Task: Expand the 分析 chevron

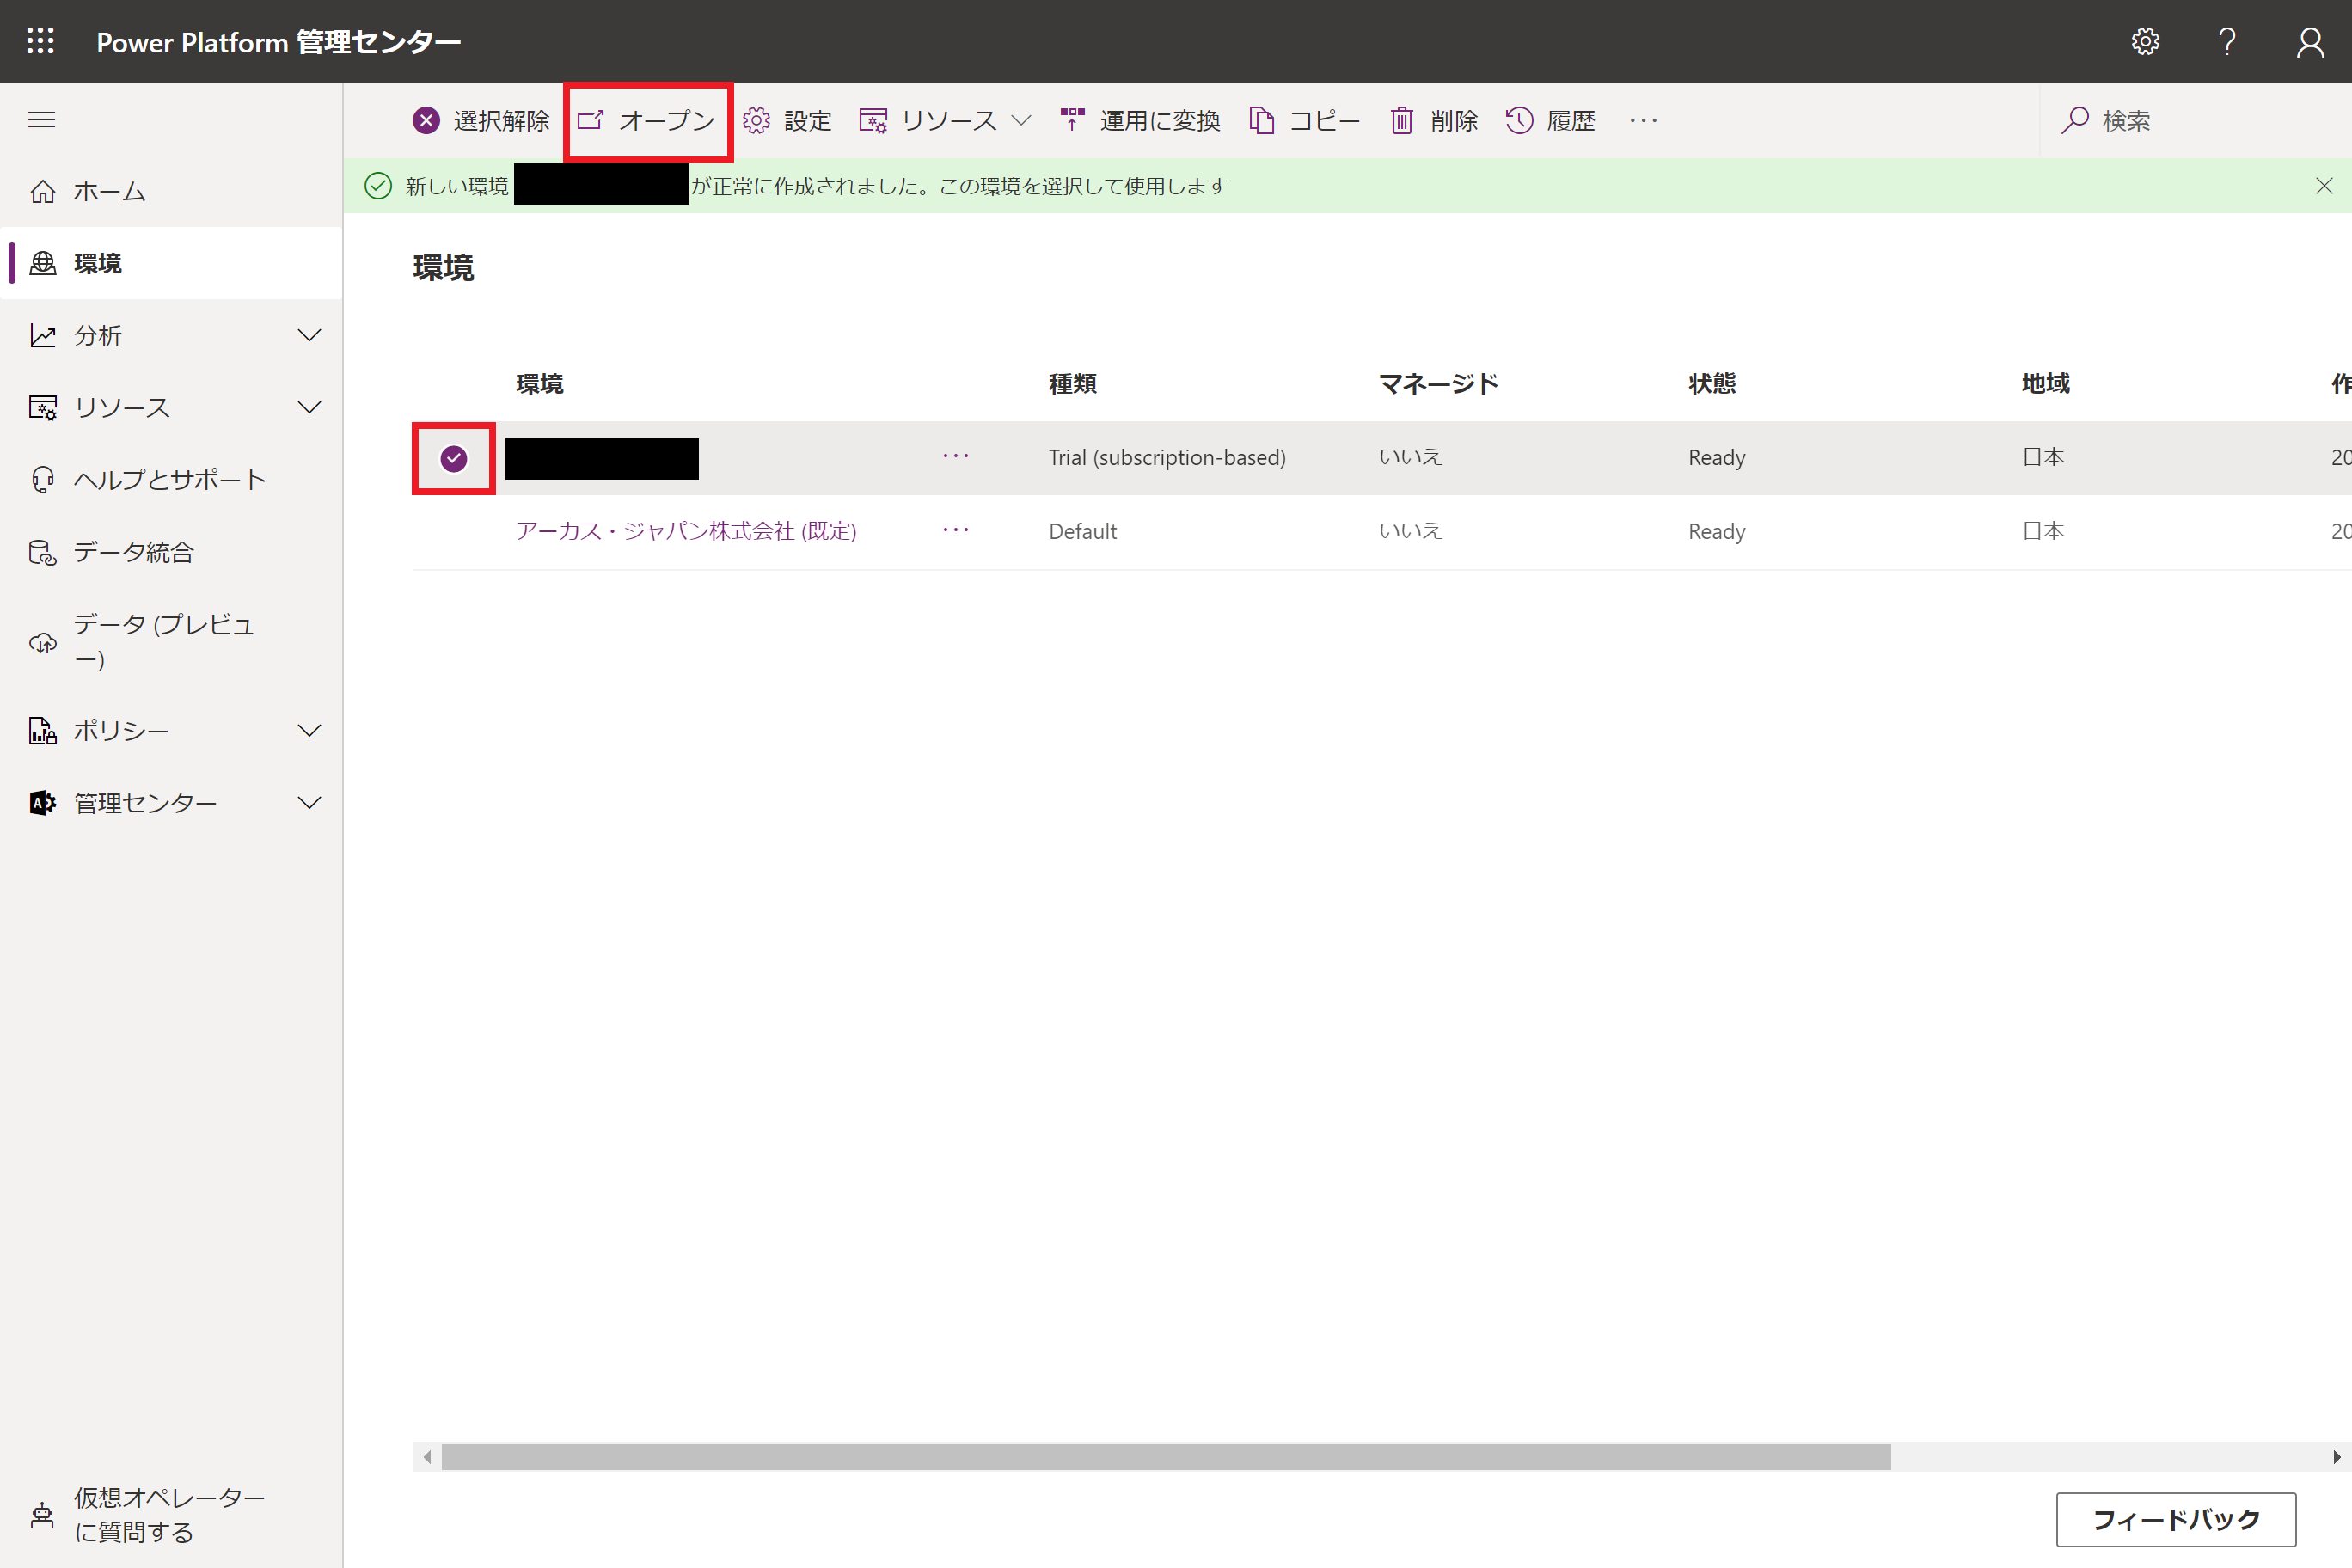Action: point(310,335)
